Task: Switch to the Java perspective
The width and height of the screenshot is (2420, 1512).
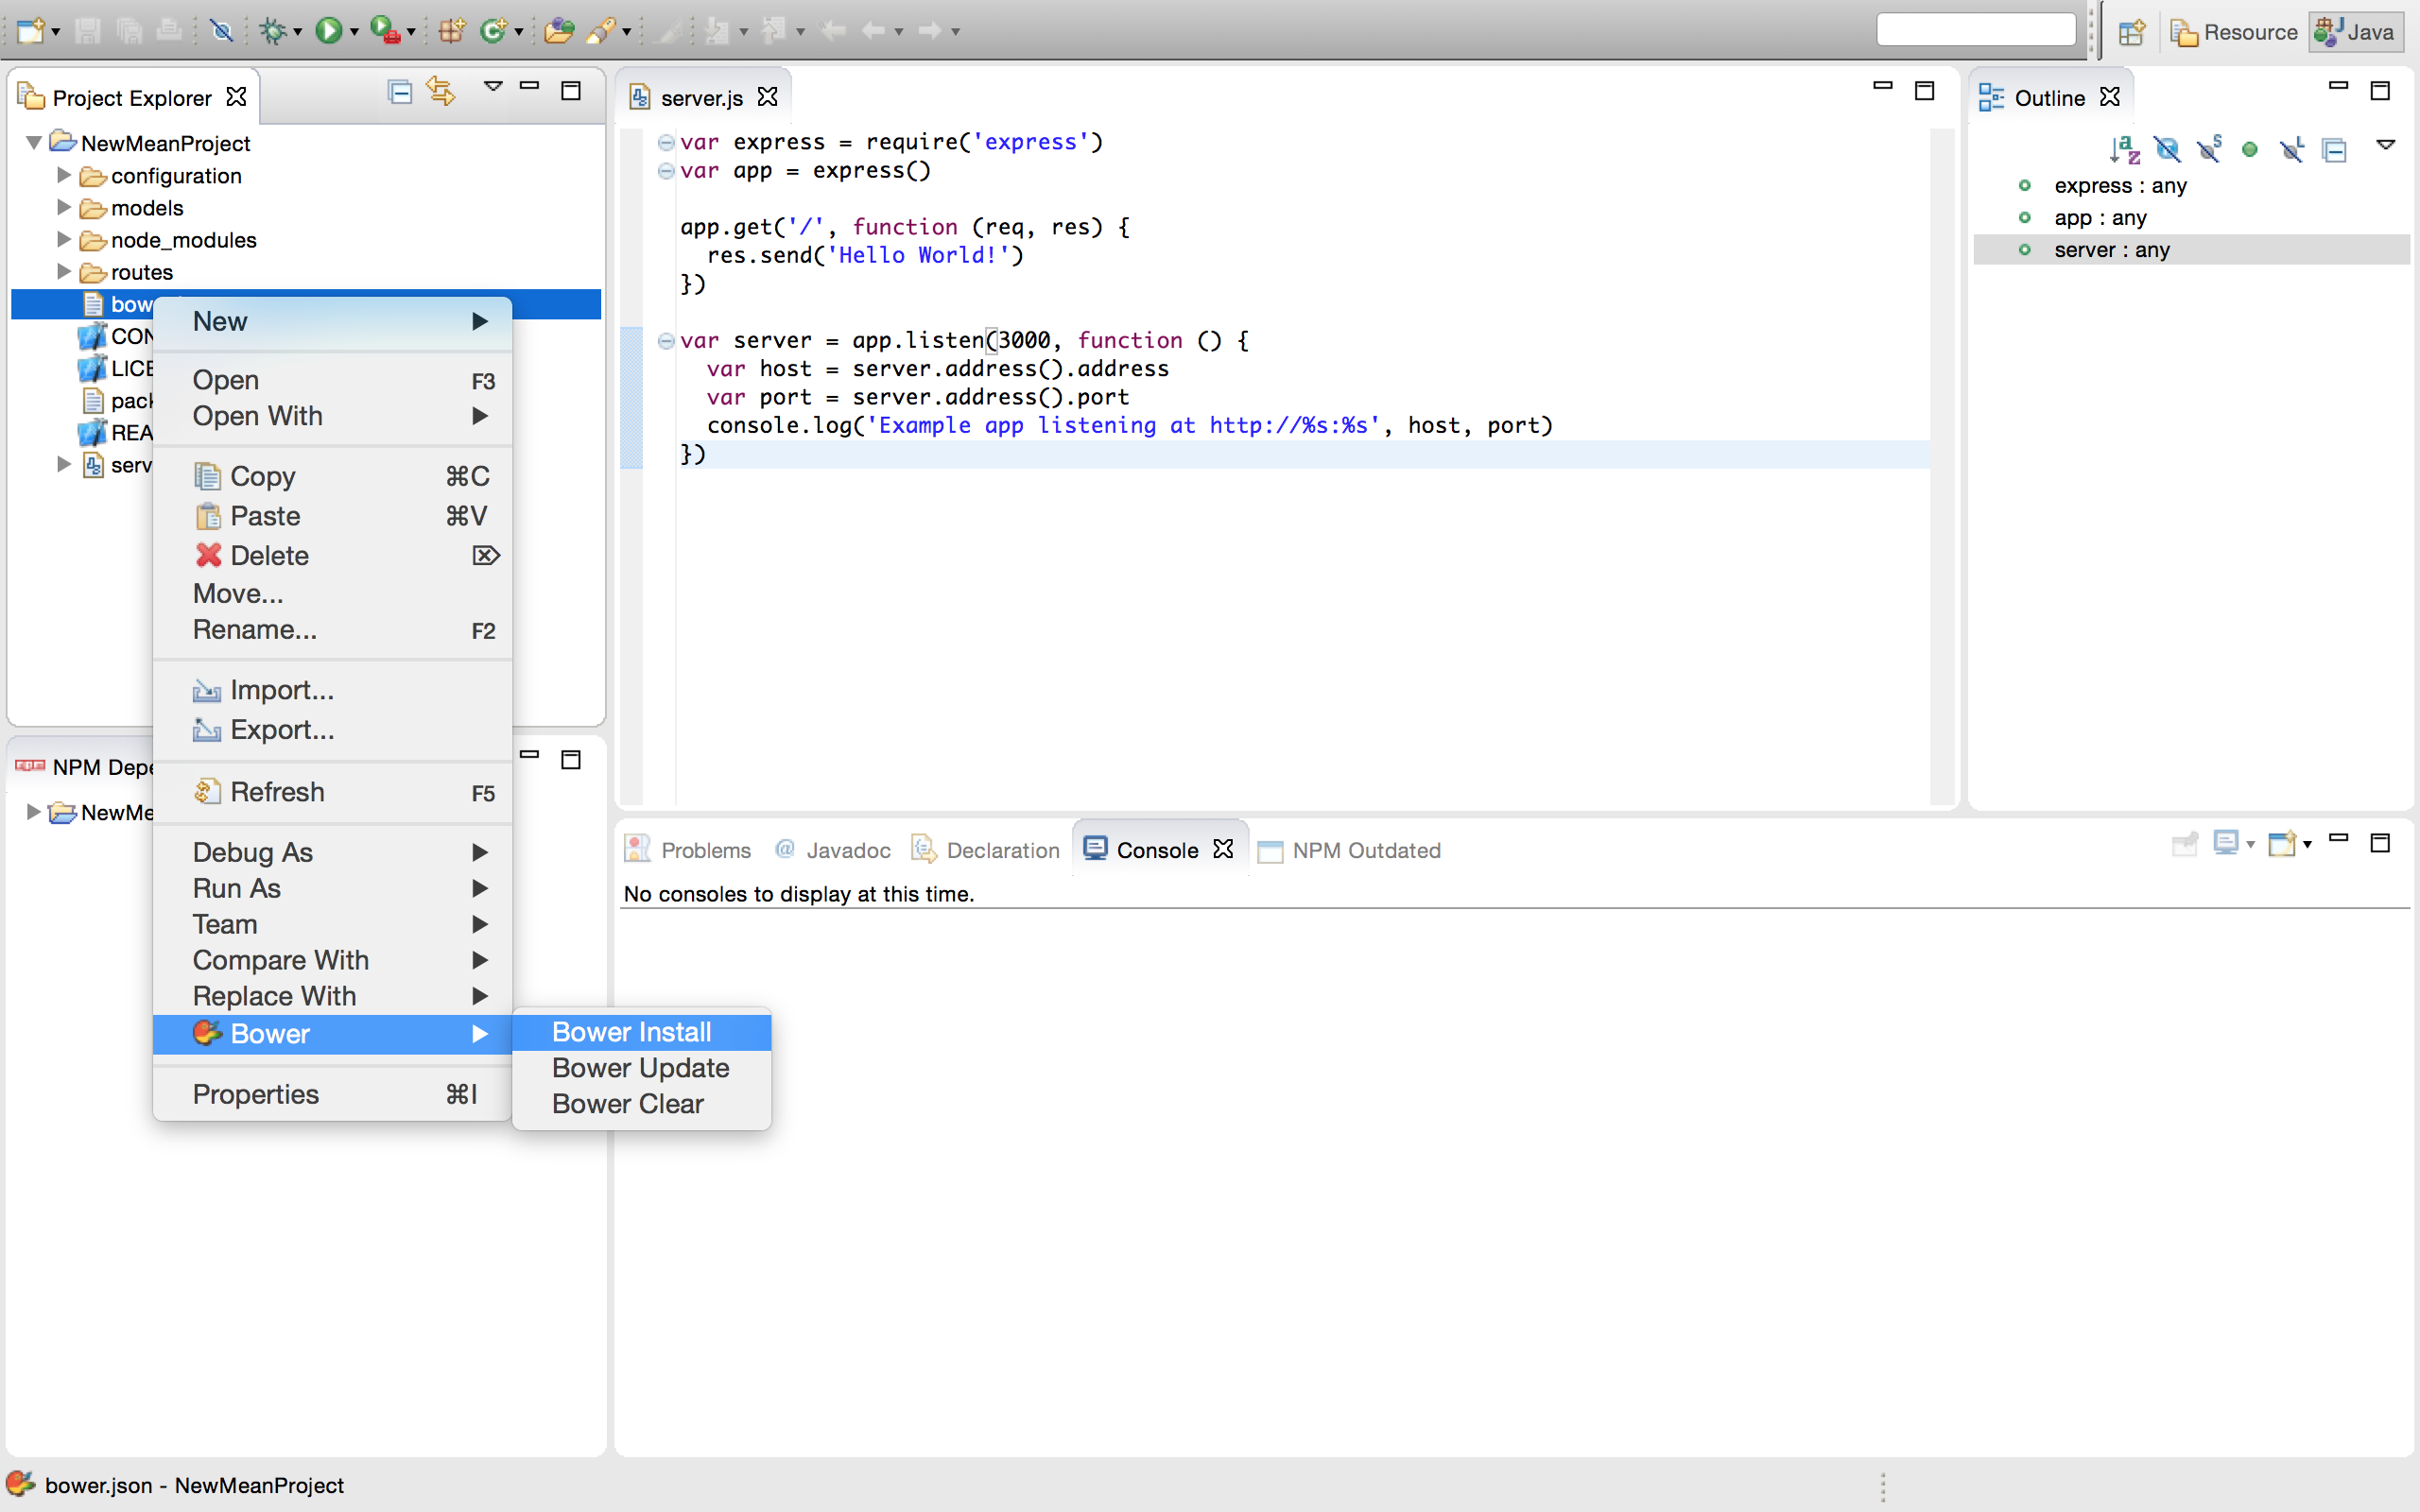Action: (2356, 32)
